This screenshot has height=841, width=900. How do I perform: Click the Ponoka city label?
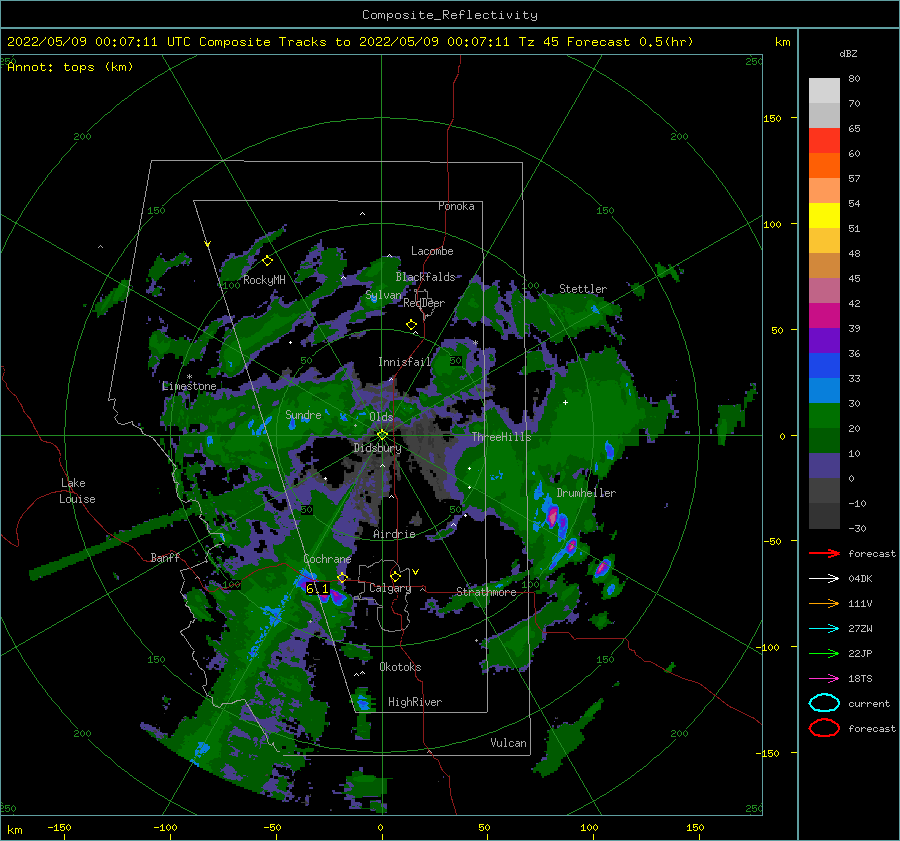(x=456, y=206)
